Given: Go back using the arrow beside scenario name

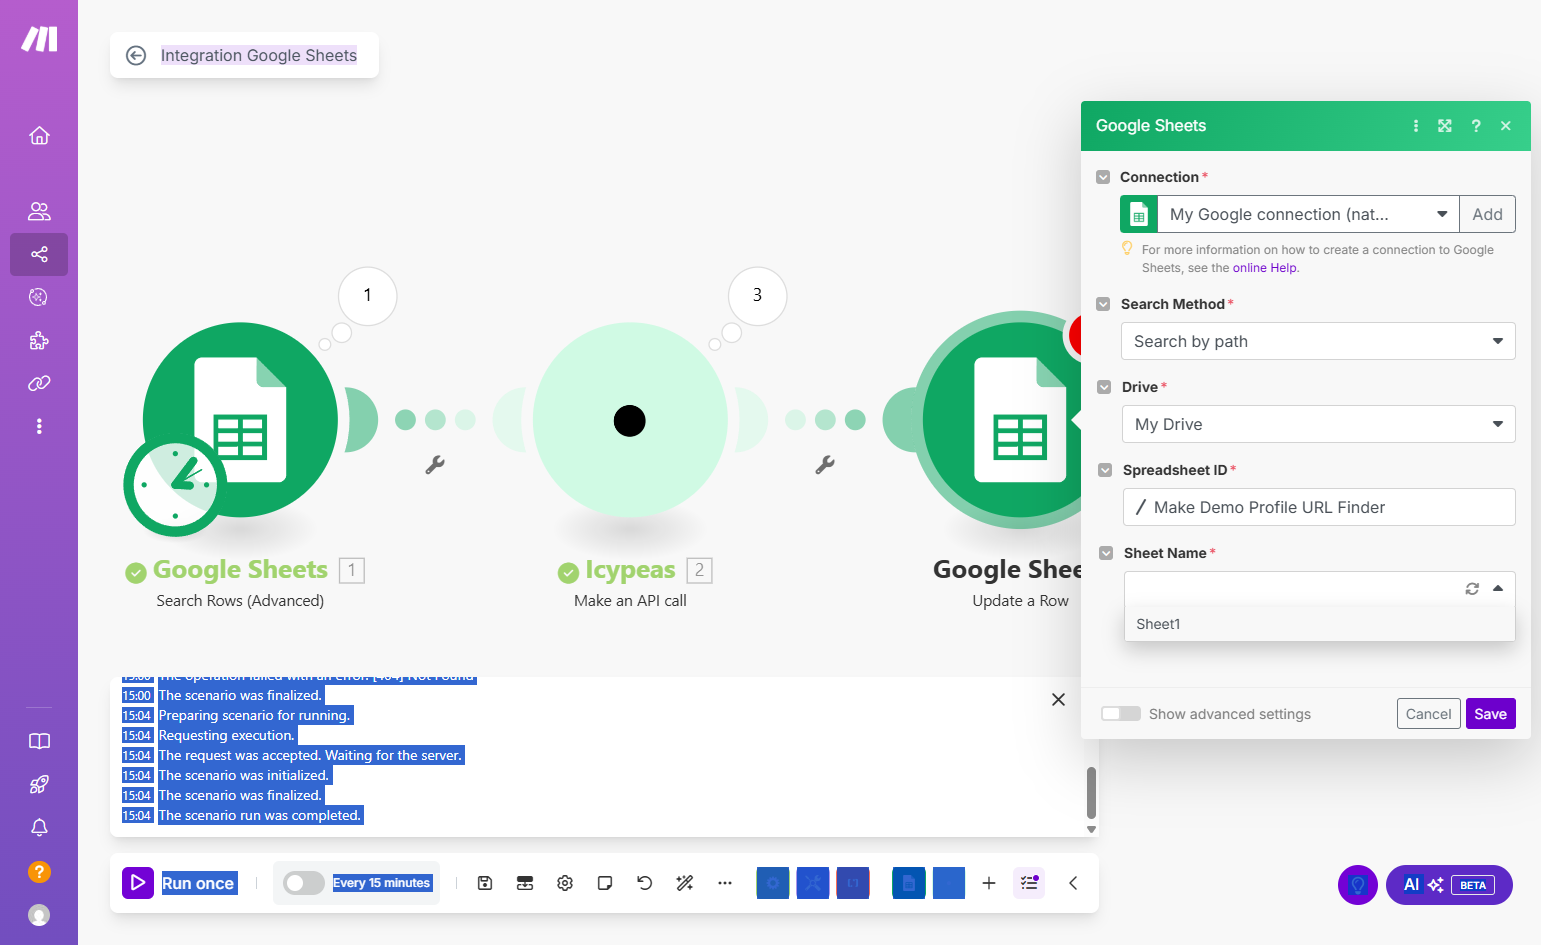Looking at the screenshot, I should [x=136, y=55].
